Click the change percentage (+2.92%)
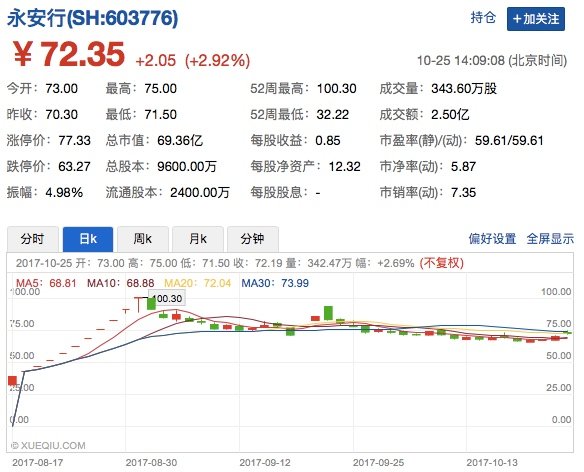Image resolution: width=584 pixels, height=472 pixels. 218,60
